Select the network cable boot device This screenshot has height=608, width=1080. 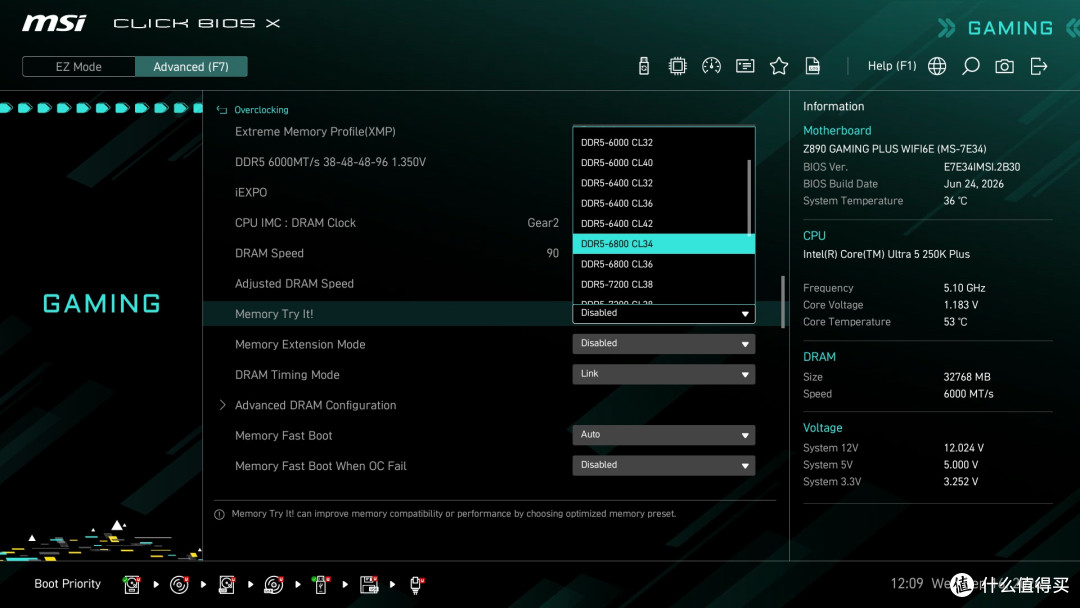point(416,585)
